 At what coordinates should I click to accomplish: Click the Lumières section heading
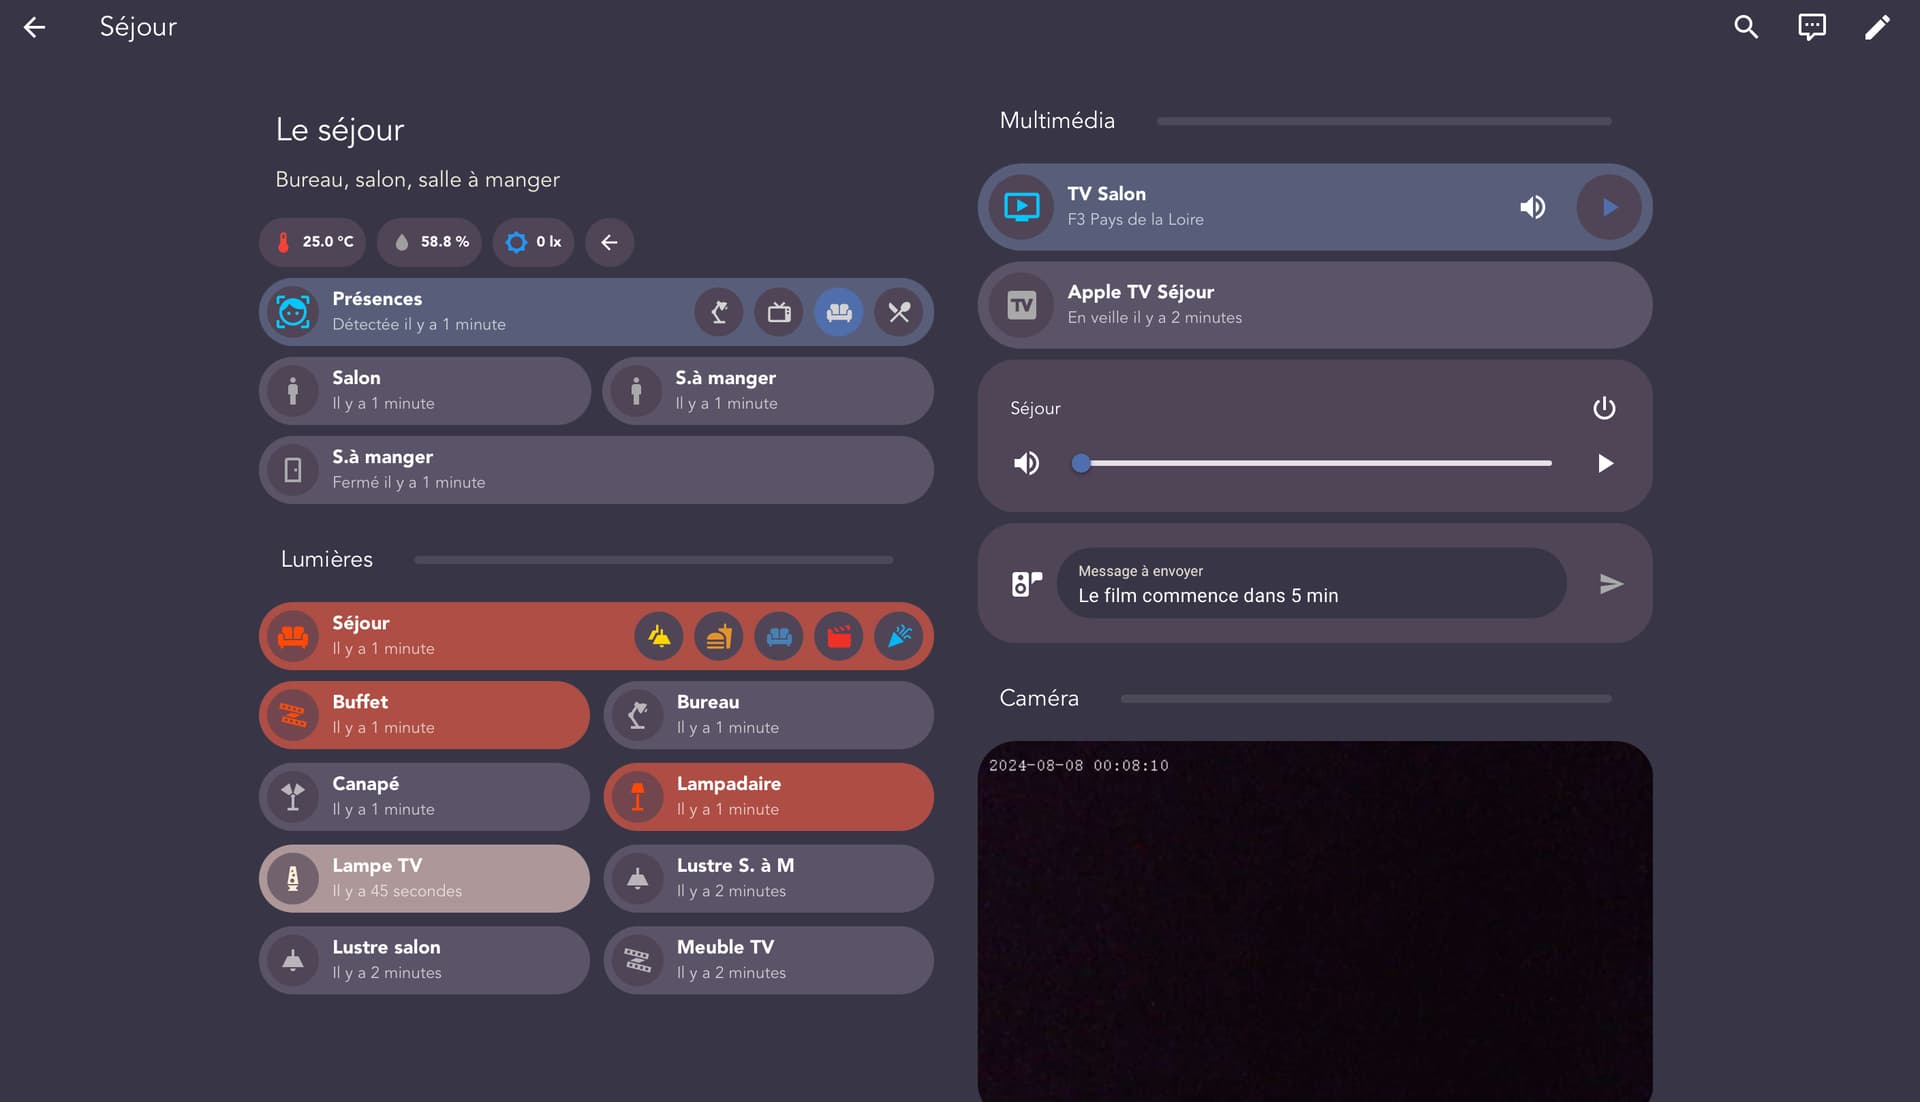tap(326, 559)
